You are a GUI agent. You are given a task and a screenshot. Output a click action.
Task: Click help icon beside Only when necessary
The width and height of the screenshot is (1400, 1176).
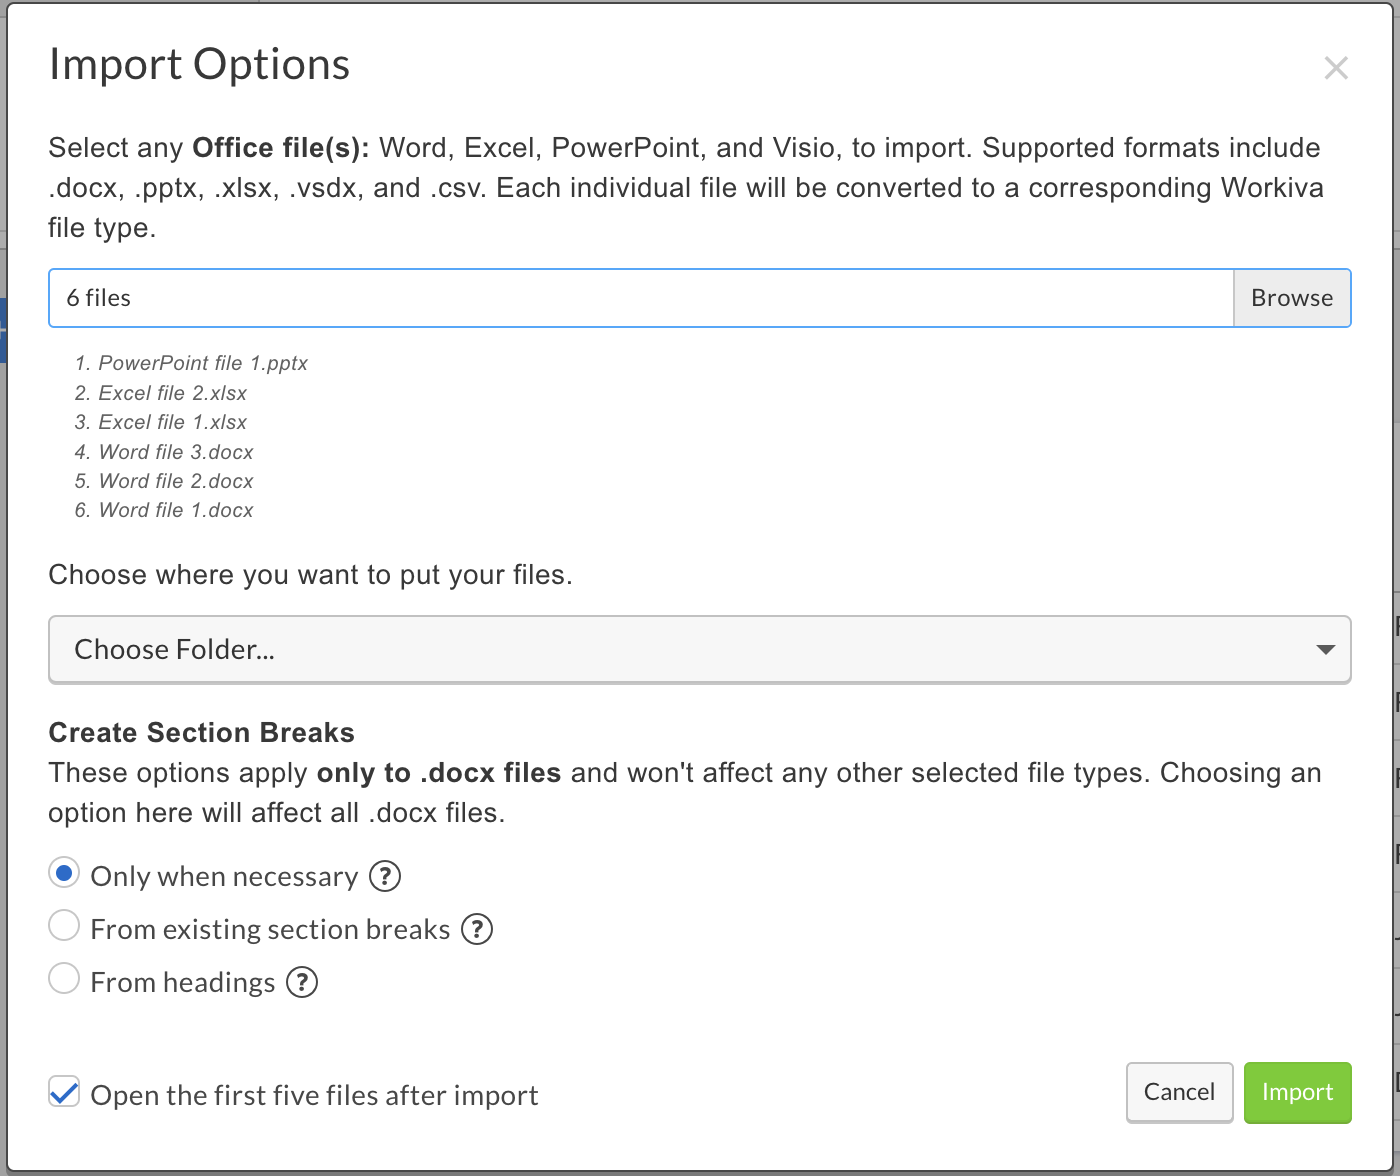(385, 876)
